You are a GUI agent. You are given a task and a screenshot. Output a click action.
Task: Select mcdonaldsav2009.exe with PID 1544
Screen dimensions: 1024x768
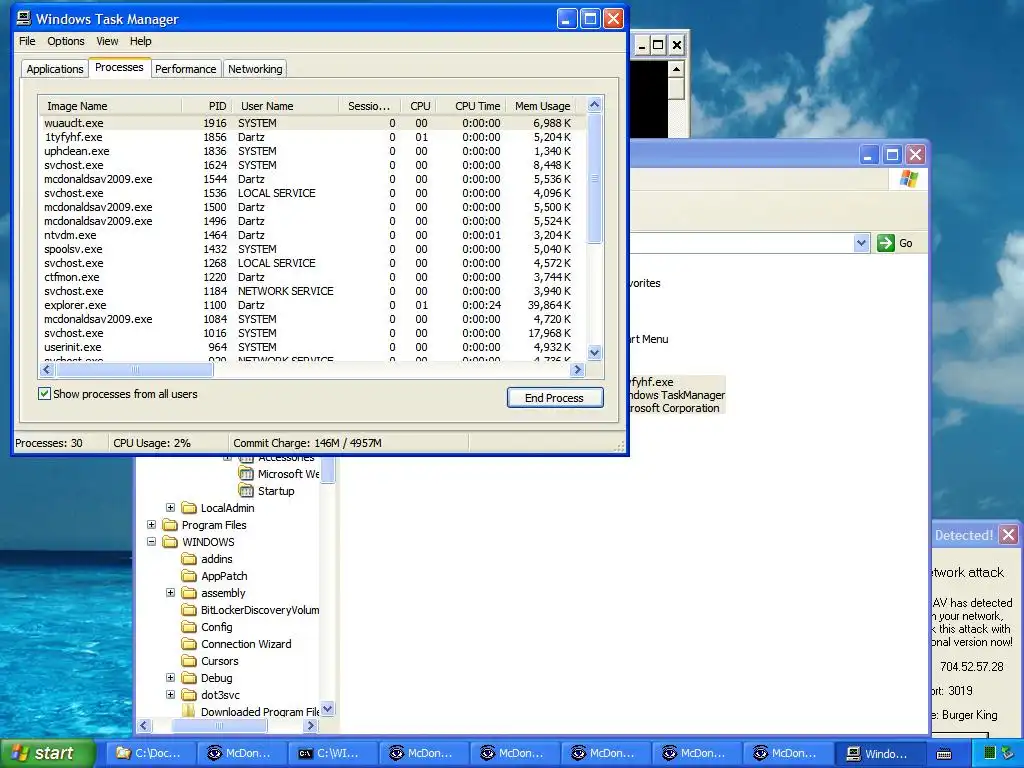pyautogui.click(x=312, y=179)
